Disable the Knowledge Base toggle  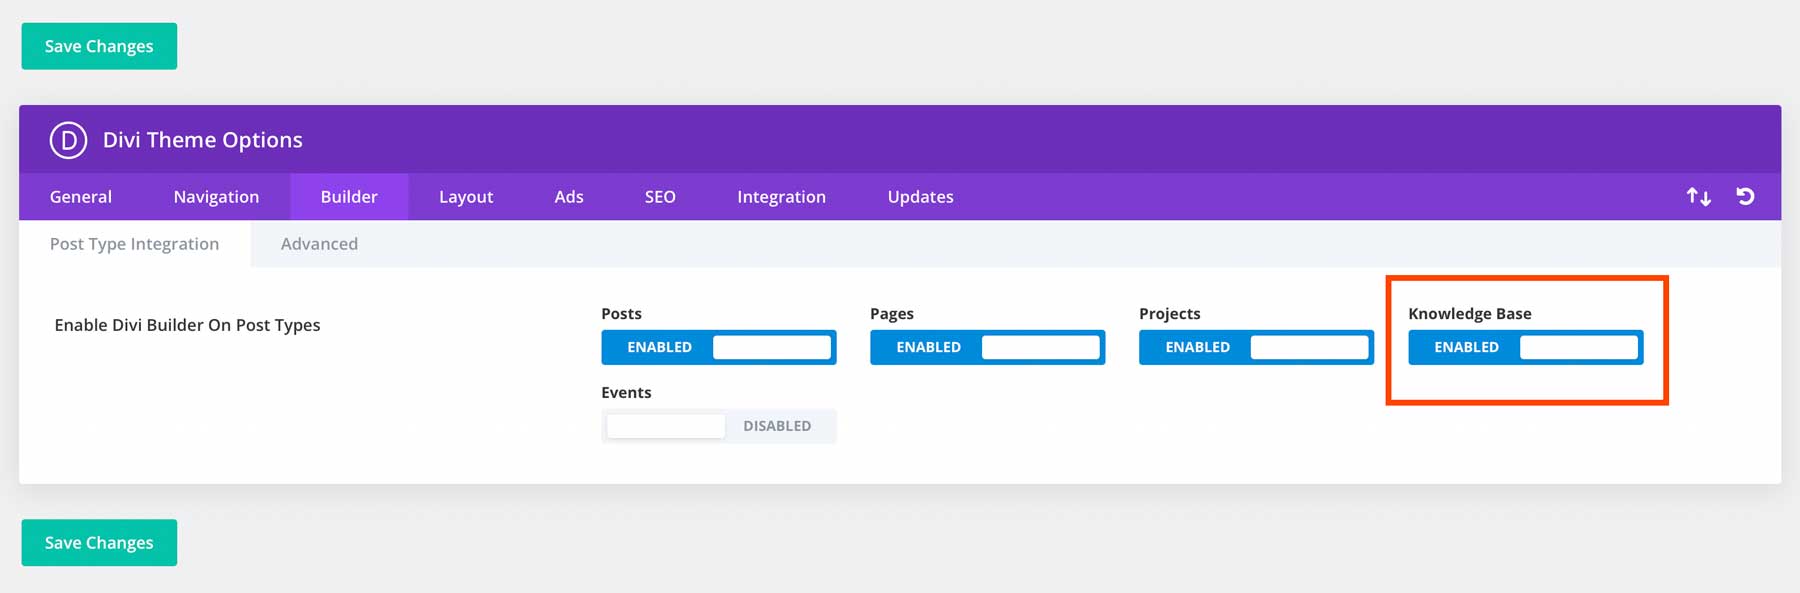point(1525,347)
